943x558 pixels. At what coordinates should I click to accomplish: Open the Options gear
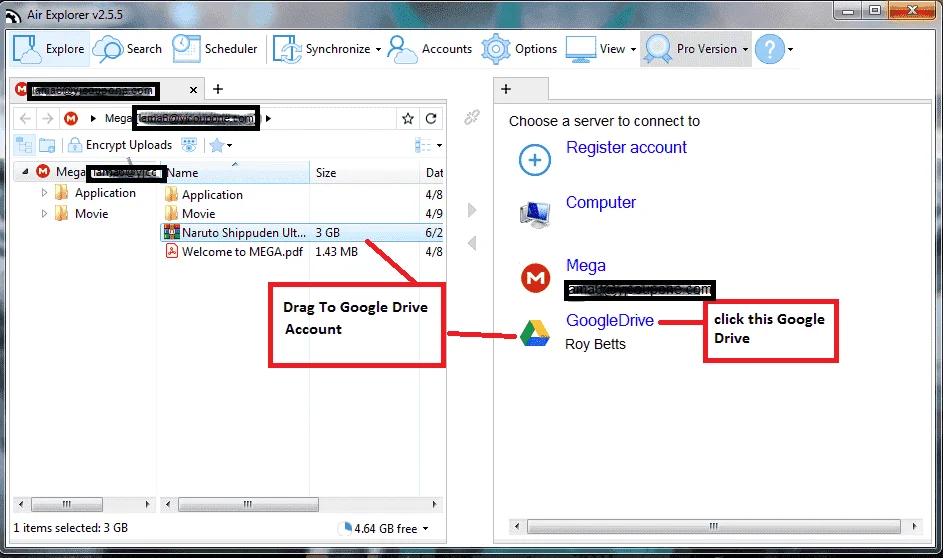(x=520, y=49)
